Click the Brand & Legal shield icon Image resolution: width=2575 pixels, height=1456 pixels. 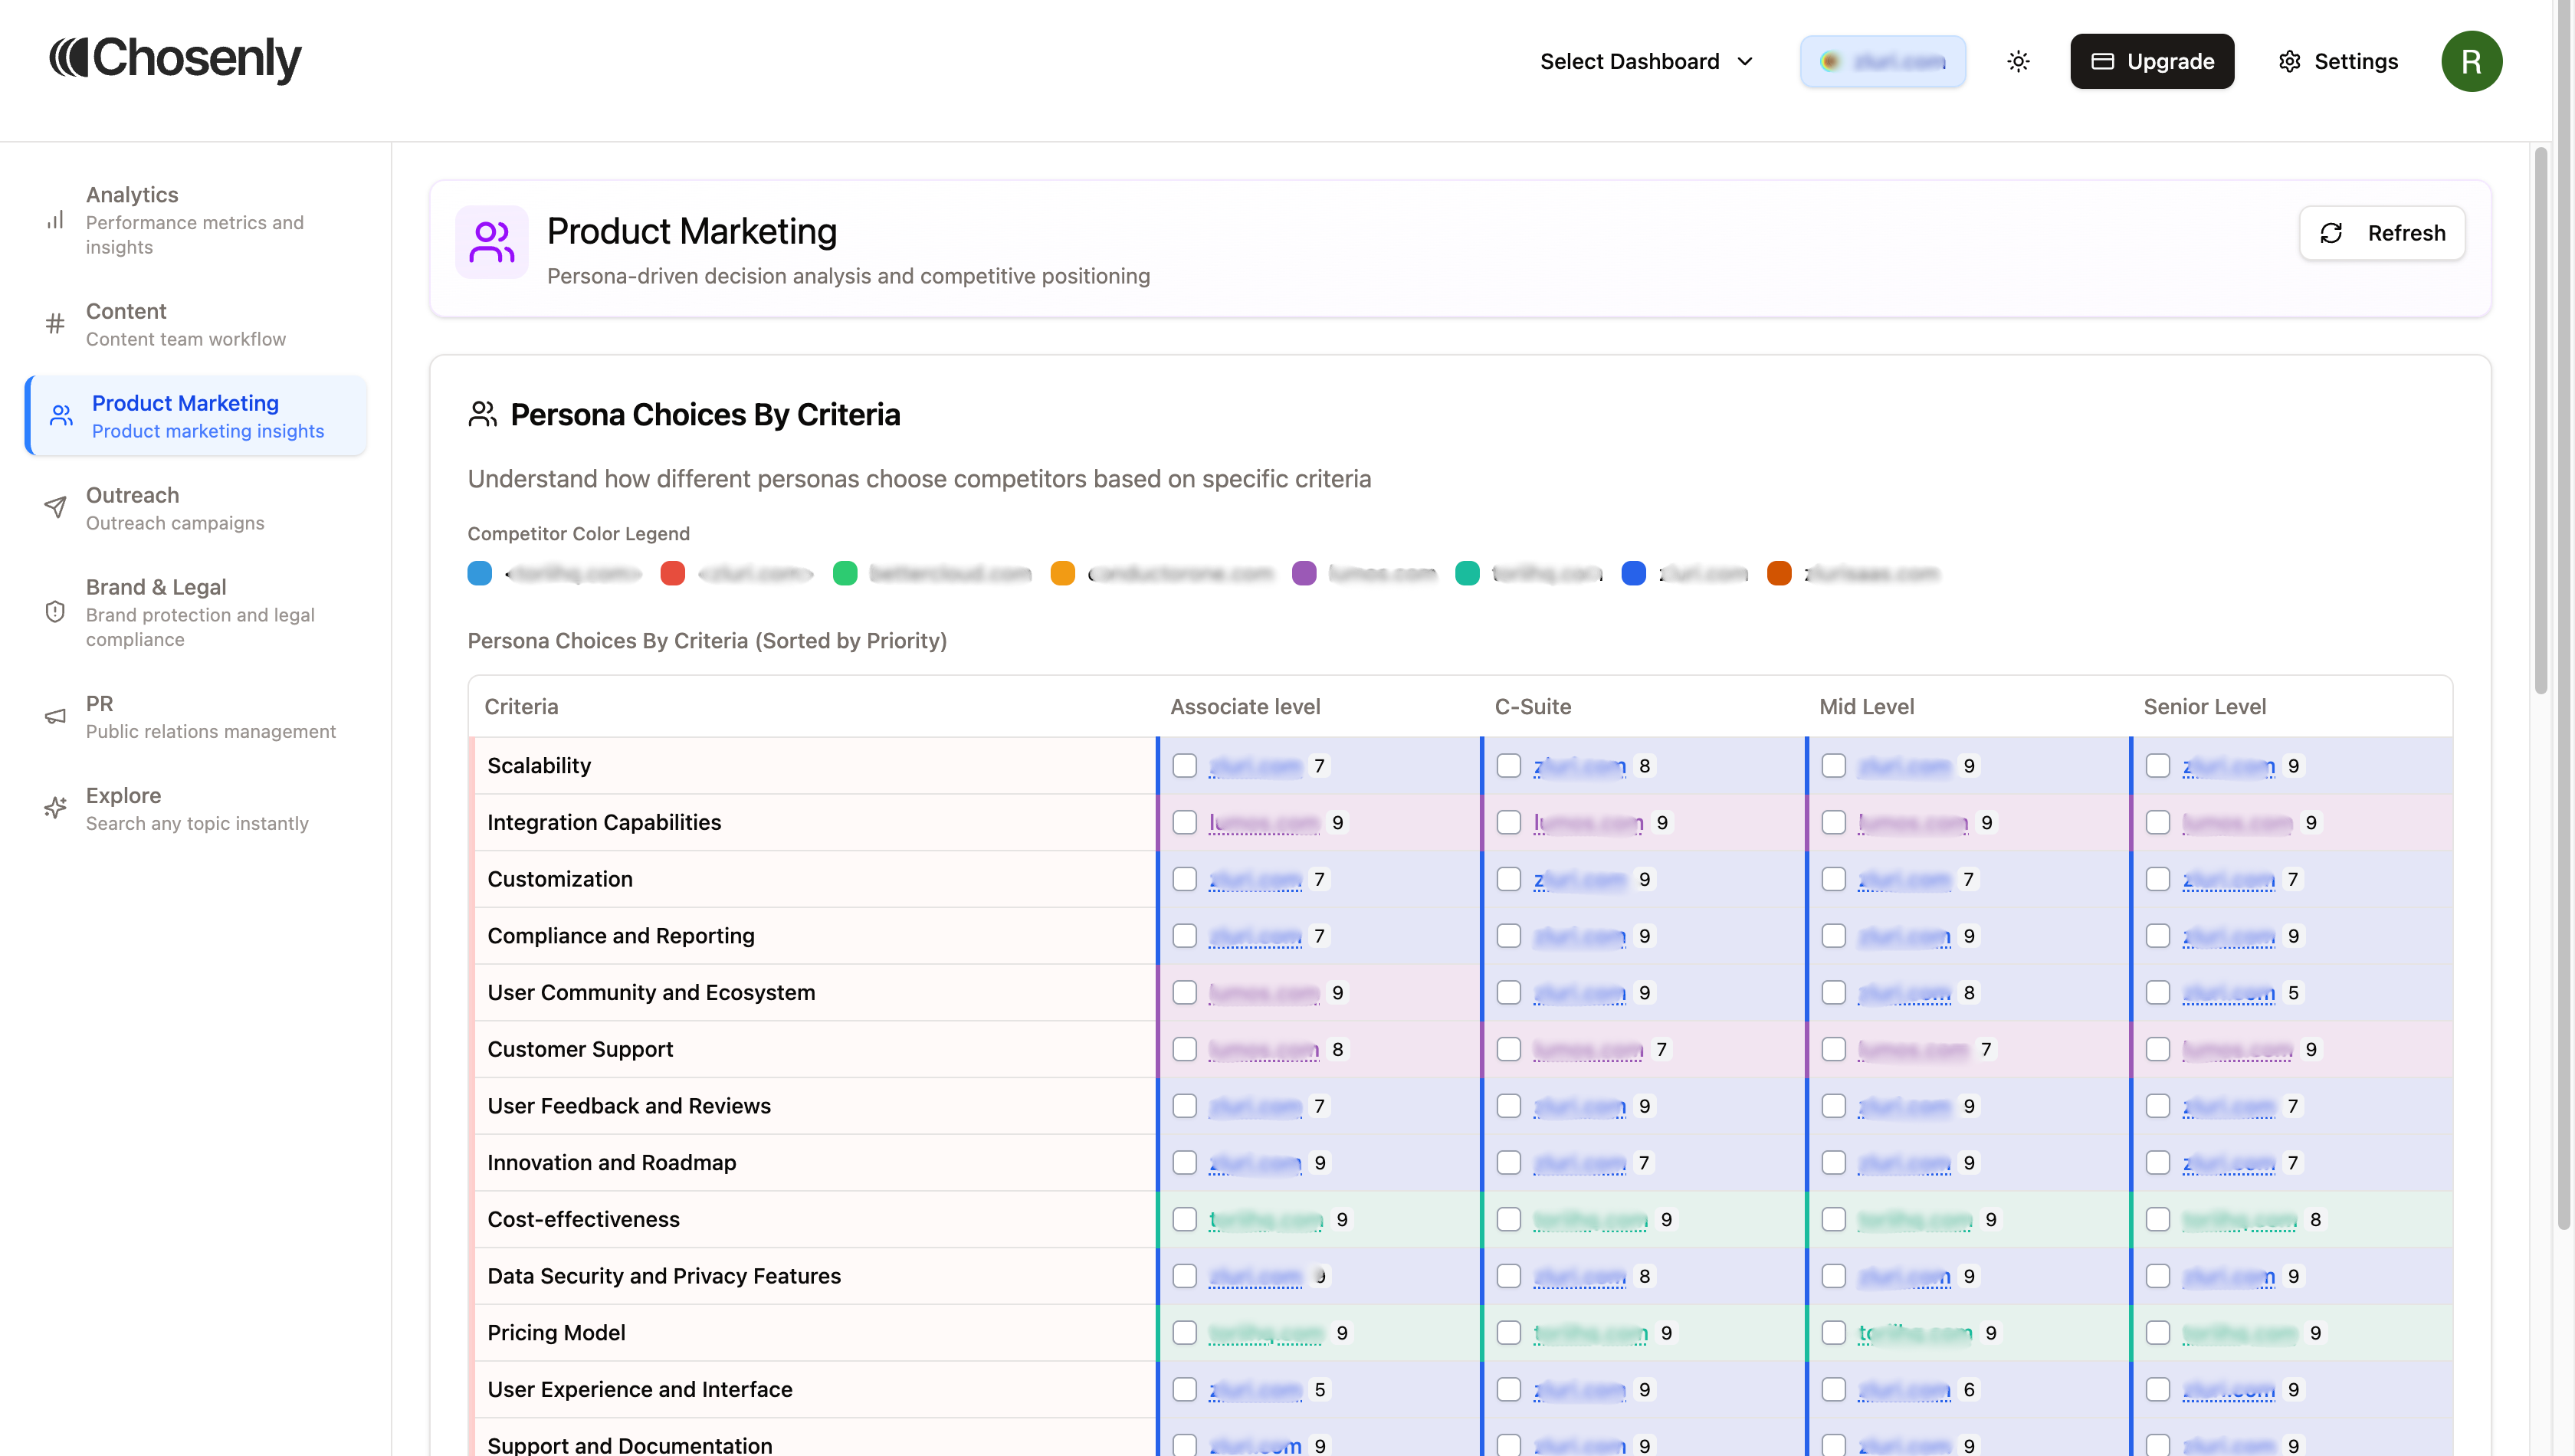[x=55, y=612]
